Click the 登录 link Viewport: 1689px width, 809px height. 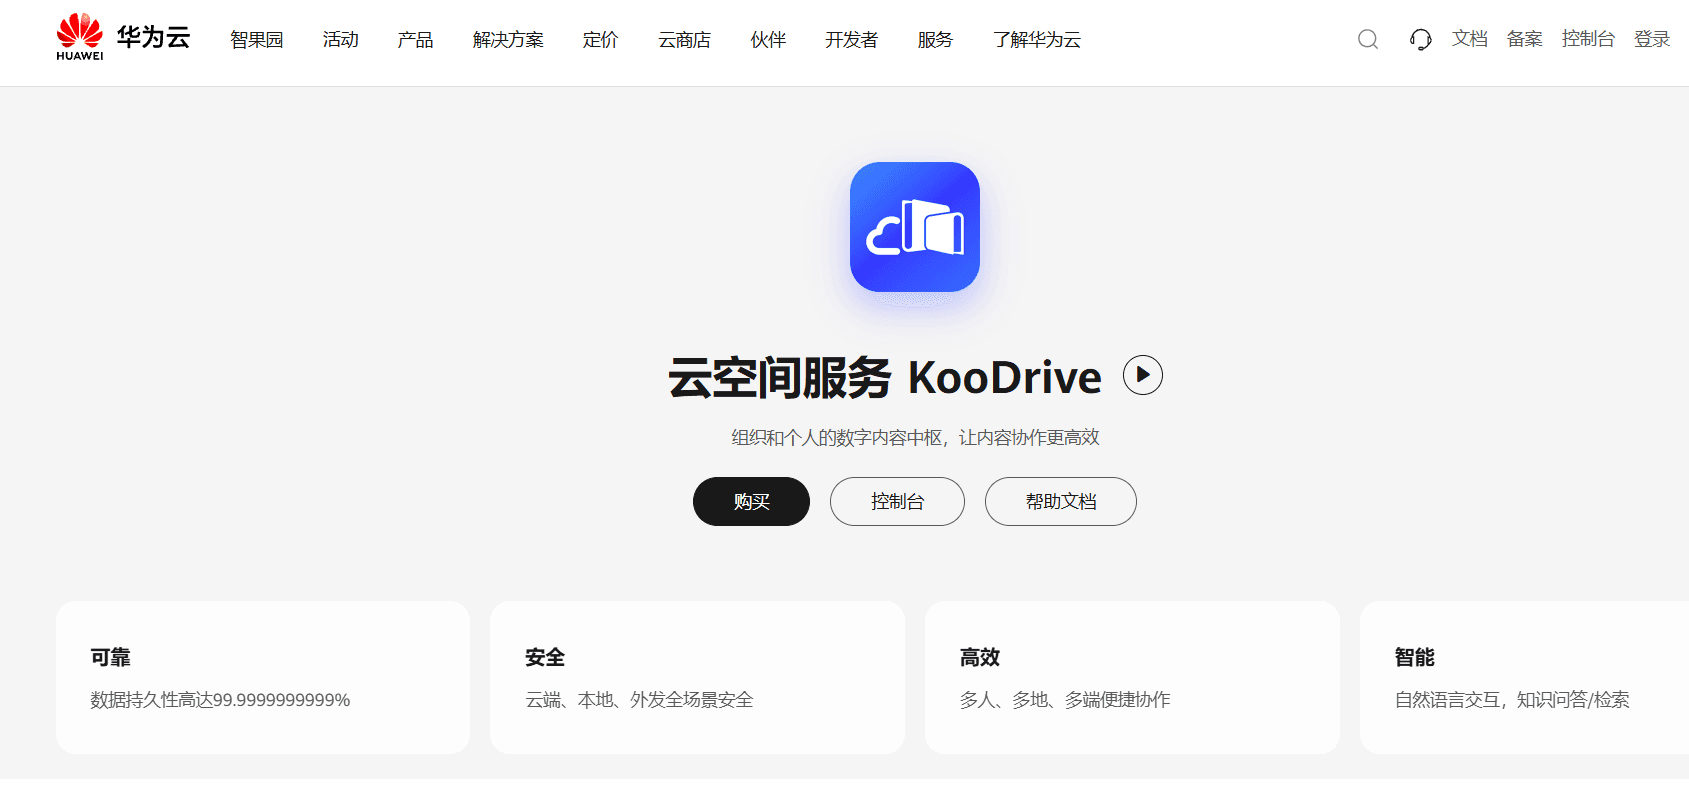click(x=1652, y=39)
